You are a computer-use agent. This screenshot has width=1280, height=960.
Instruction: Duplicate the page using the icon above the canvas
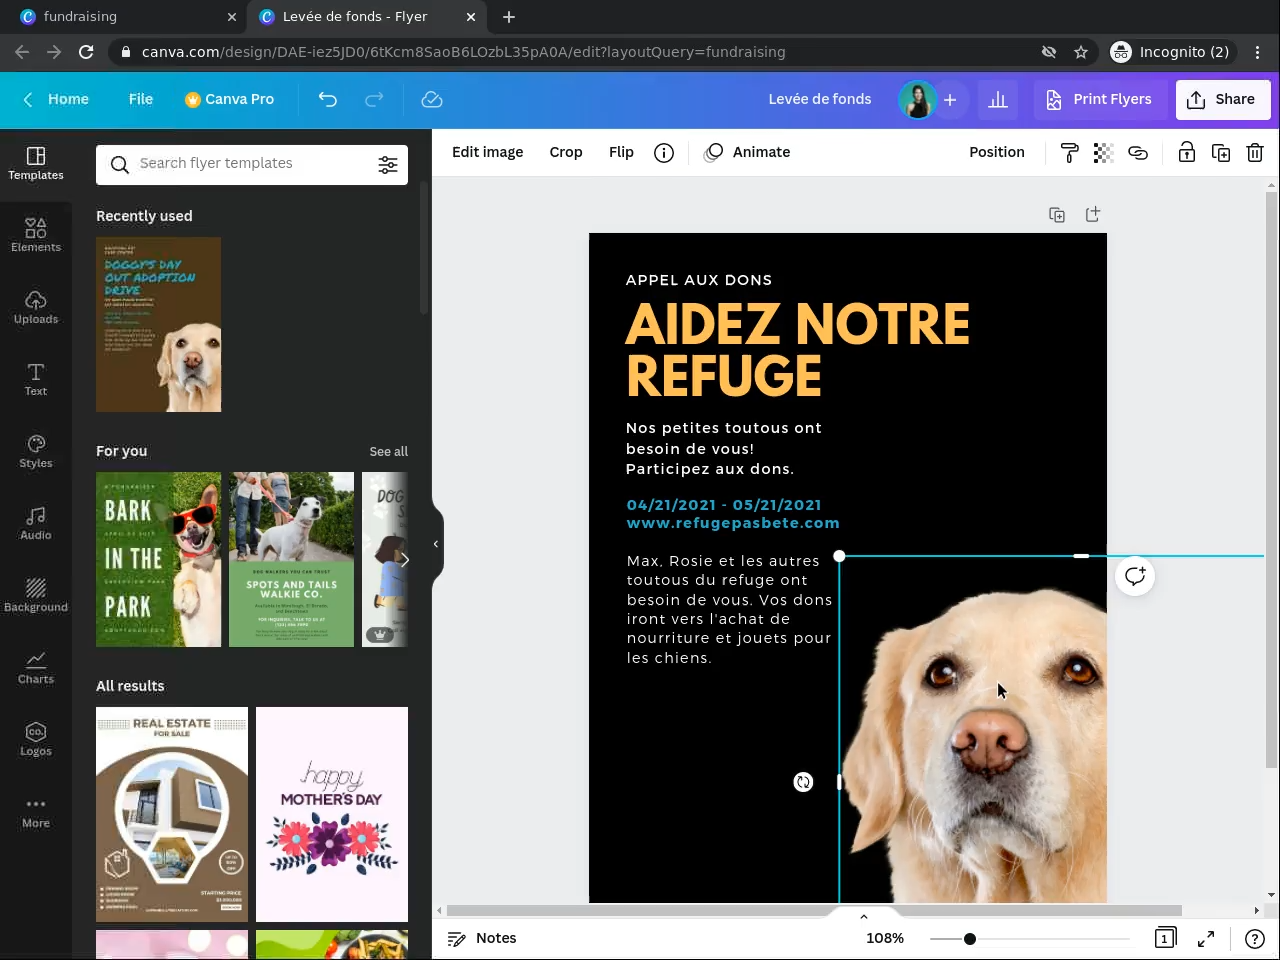(x=1057, y=214)
